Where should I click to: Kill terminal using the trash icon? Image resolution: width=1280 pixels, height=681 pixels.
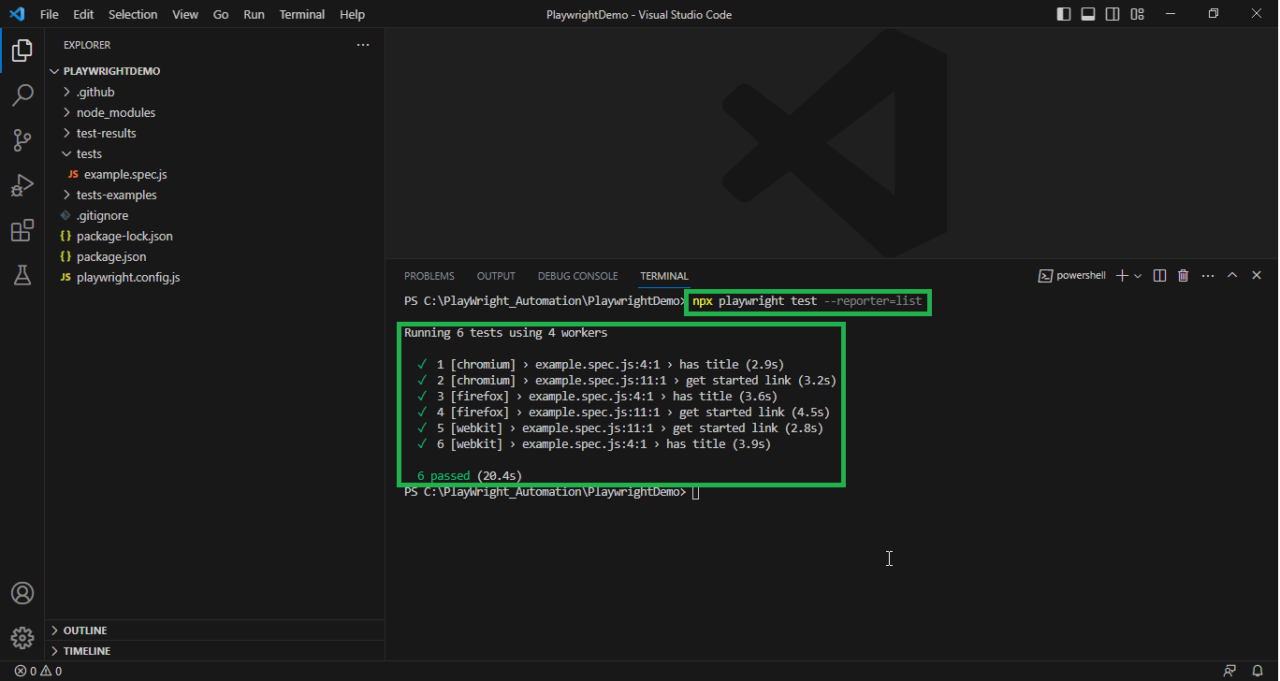point(1183,276)
